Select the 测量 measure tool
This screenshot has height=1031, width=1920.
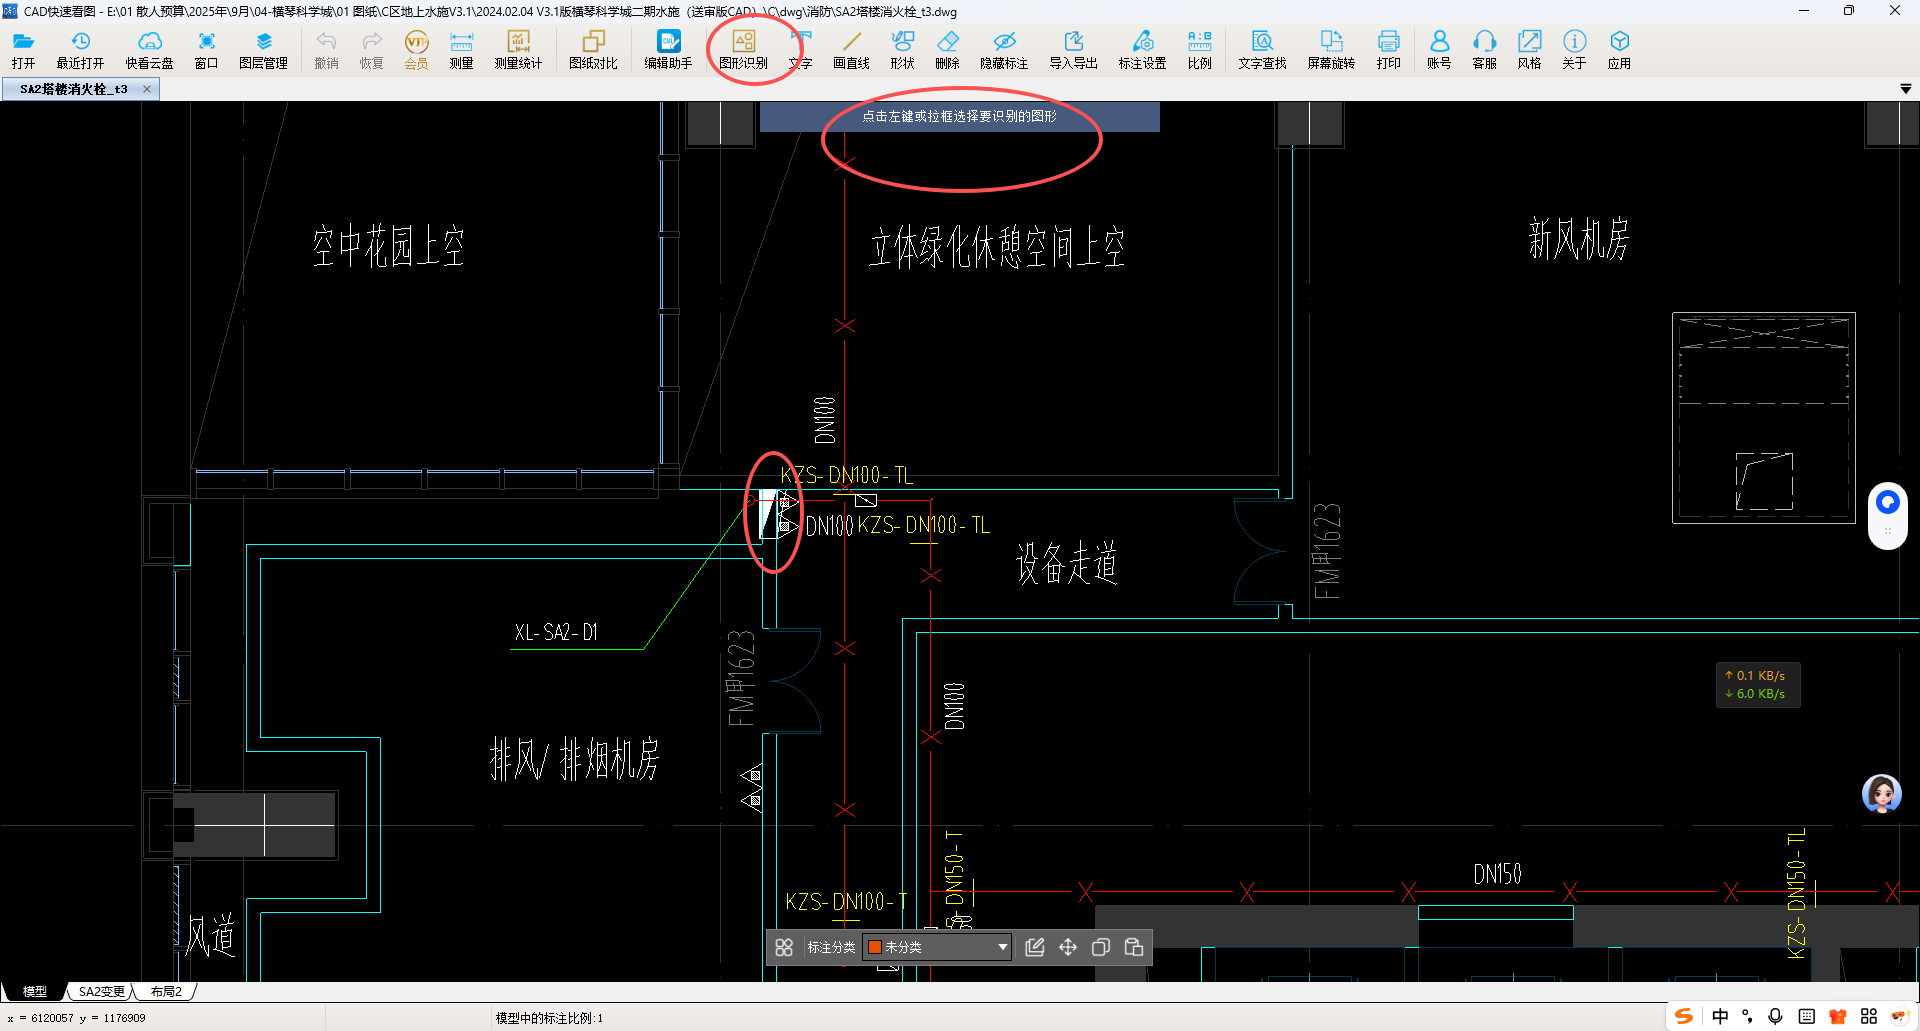point(461,49)
